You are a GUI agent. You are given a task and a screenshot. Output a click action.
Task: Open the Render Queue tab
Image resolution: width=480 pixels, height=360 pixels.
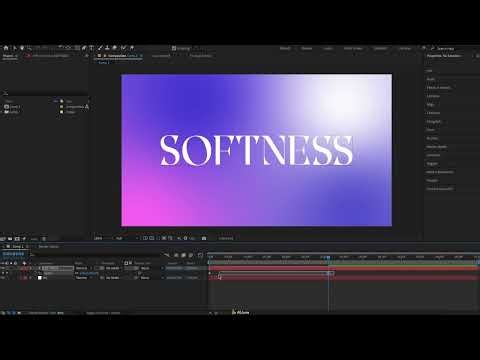tap(48, 246)
